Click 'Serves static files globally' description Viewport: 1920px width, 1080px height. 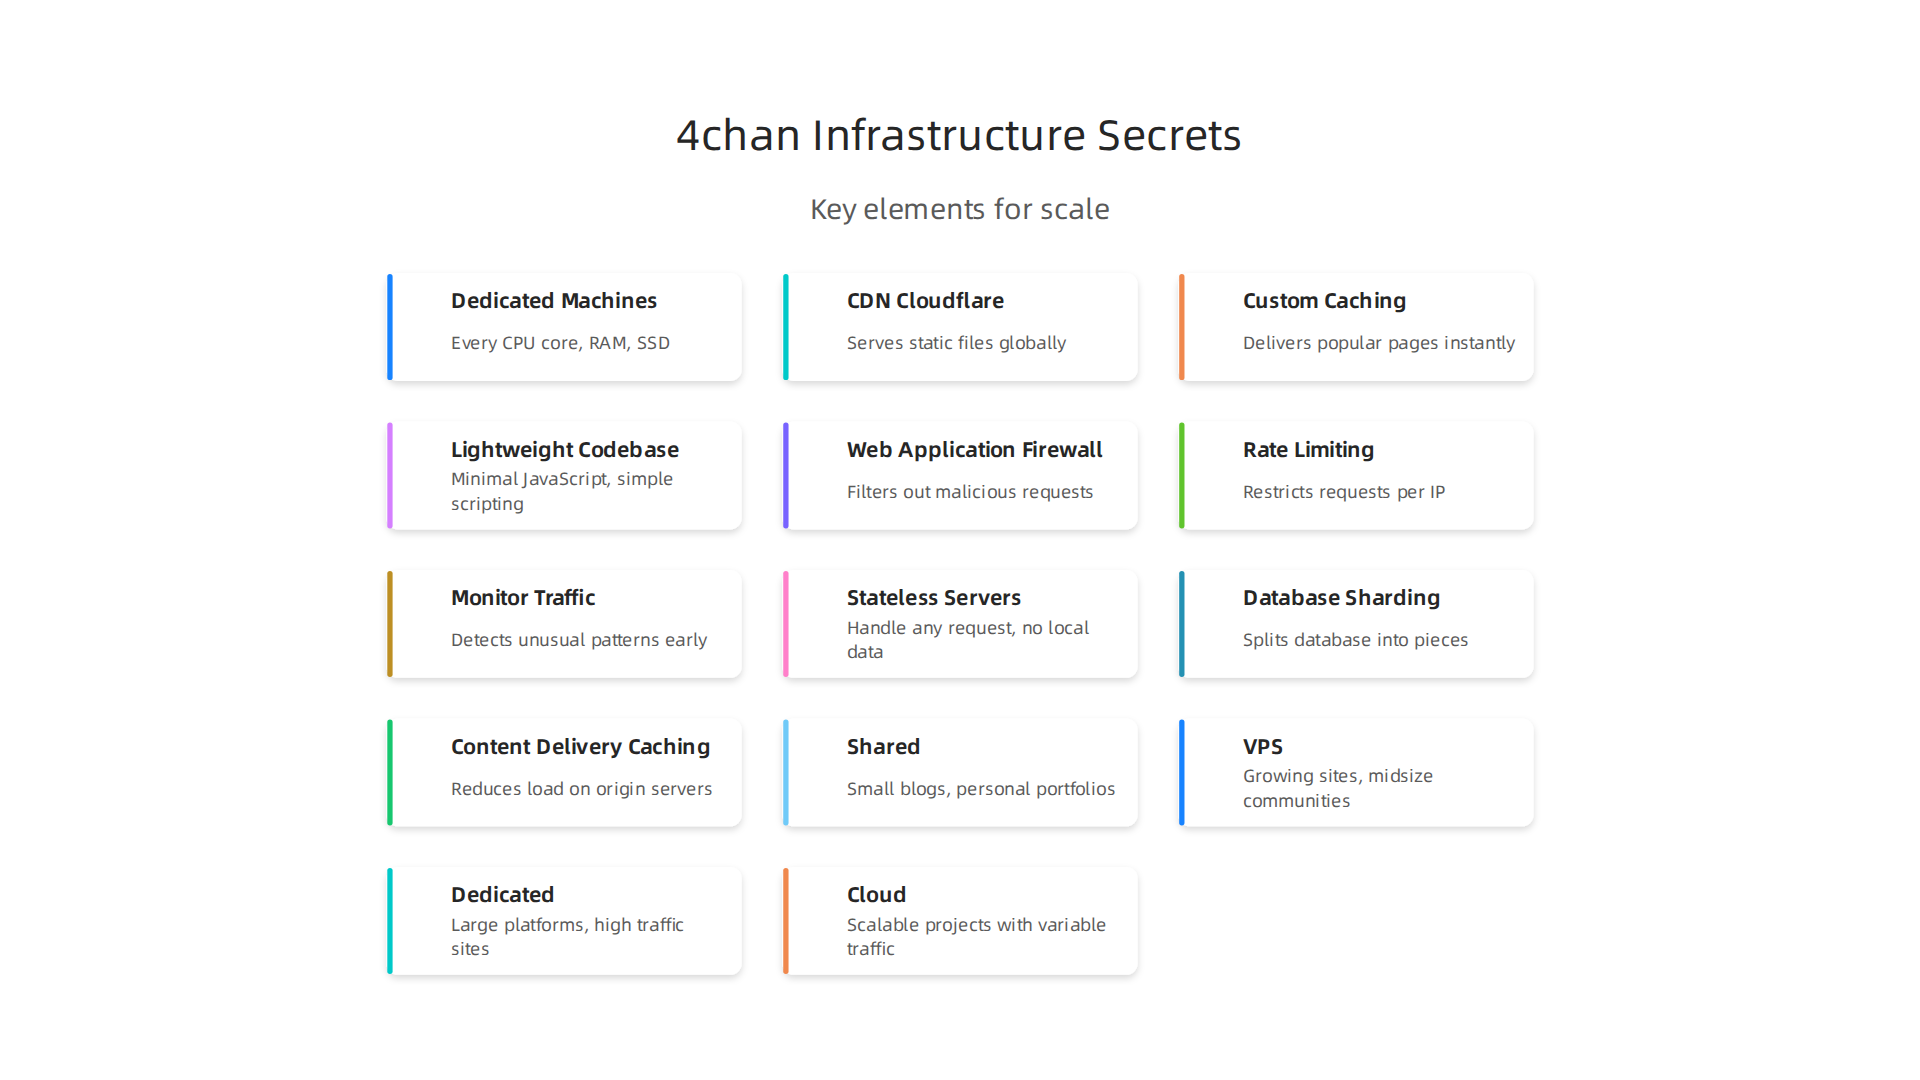[956, 343]
